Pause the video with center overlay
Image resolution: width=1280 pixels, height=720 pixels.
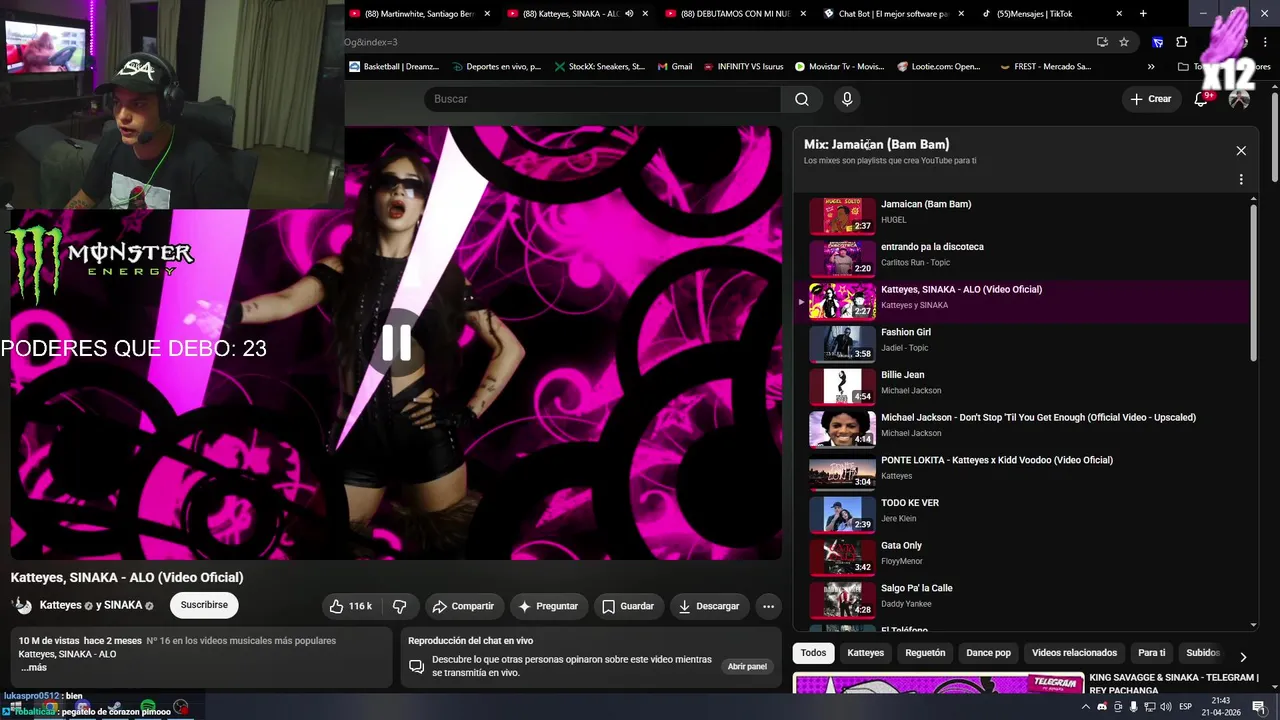[x=396, y=343]
